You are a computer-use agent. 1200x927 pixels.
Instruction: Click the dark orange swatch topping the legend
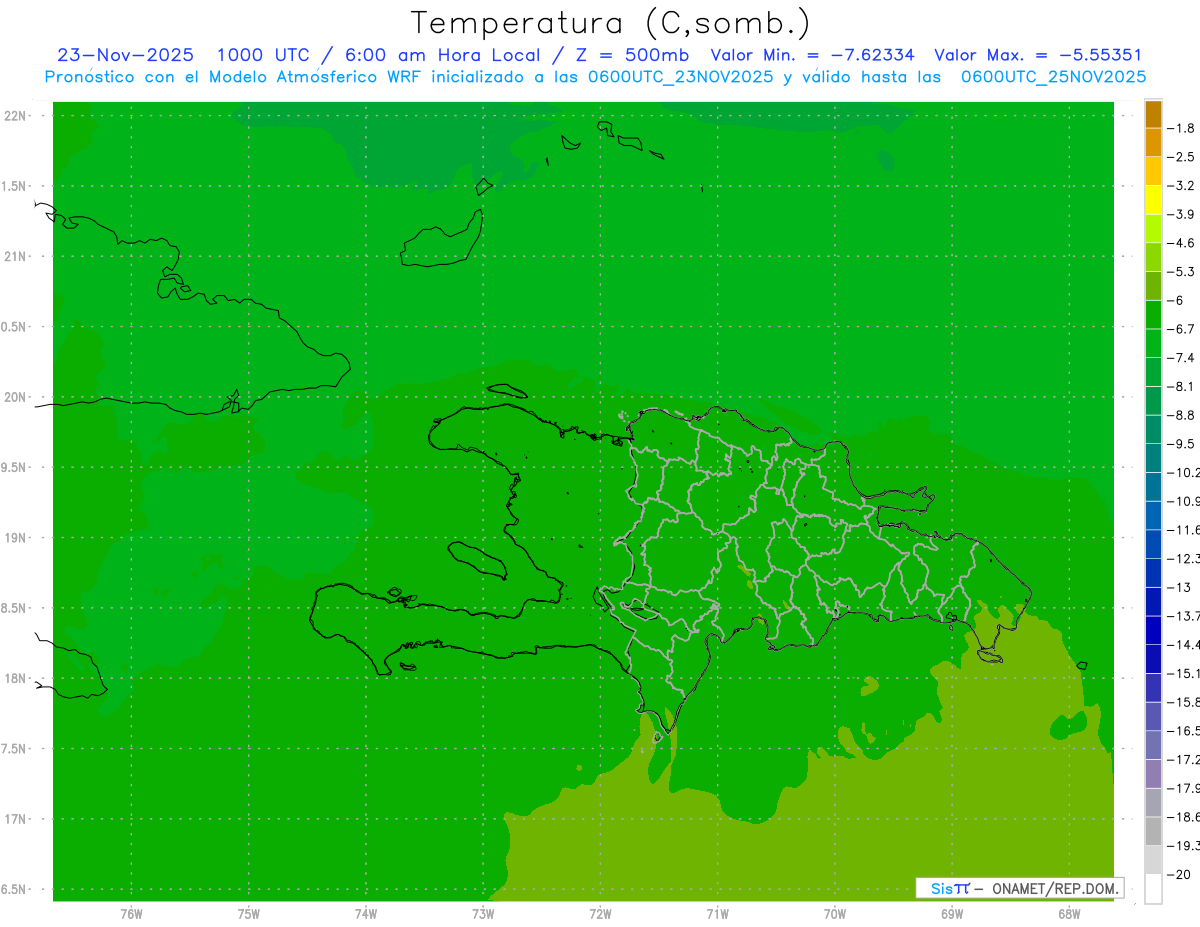(1153, 115)
